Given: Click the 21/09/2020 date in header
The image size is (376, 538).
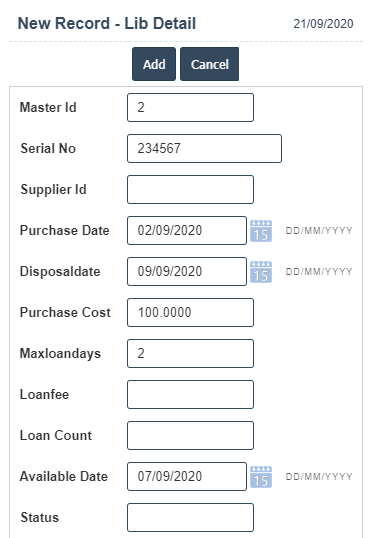Looking at the screenshot, I should click(x=324, y=24).
